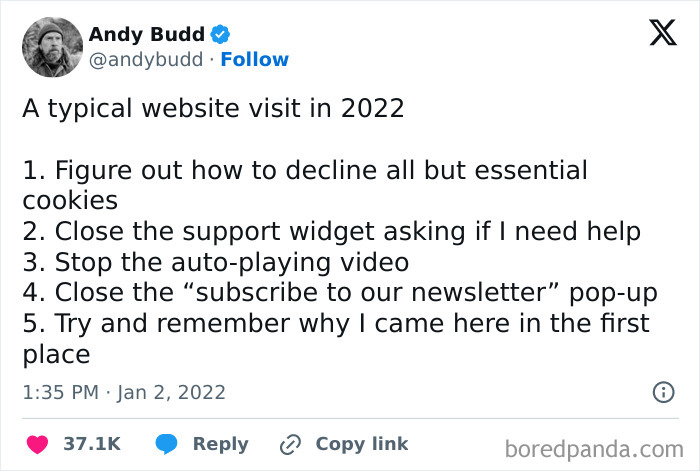The width and height of the screenshot is (700, 471).
Task: Click the 'Stop the auto-playing video' line
Action: pyautogui.click(x=216, y=263)
